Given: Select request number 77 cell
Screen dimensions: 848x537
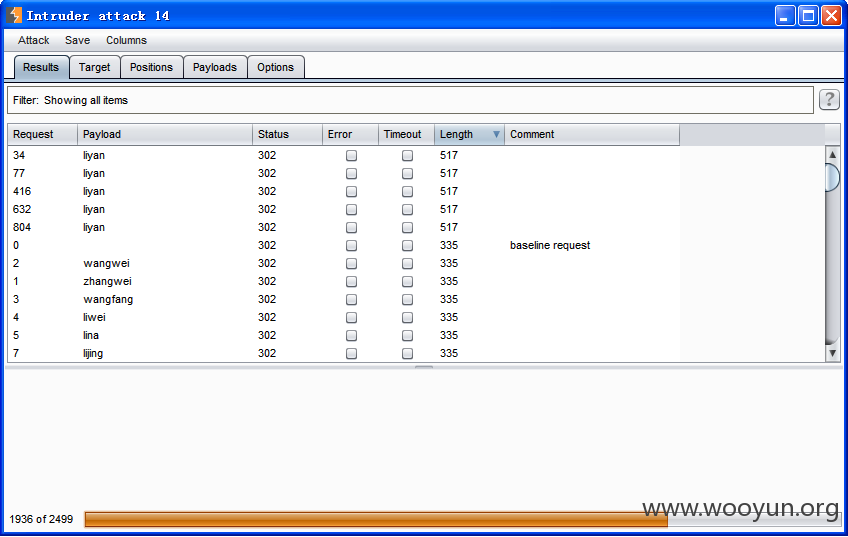Looking at the screenshot, I should click(x=19, y=174).
